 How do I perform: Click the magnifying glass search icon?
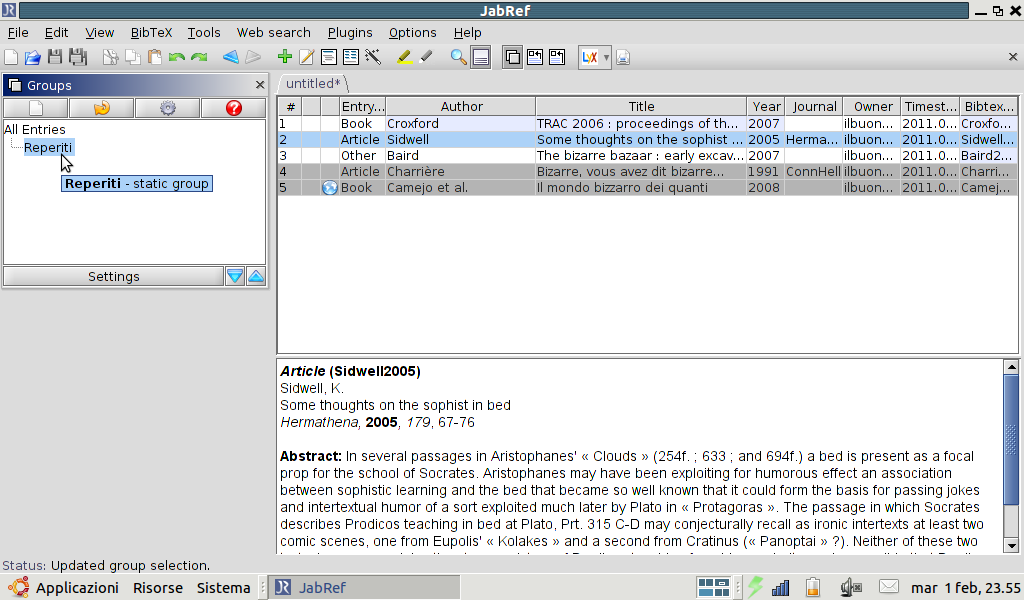pyautogui.click(x=458, y=57)
